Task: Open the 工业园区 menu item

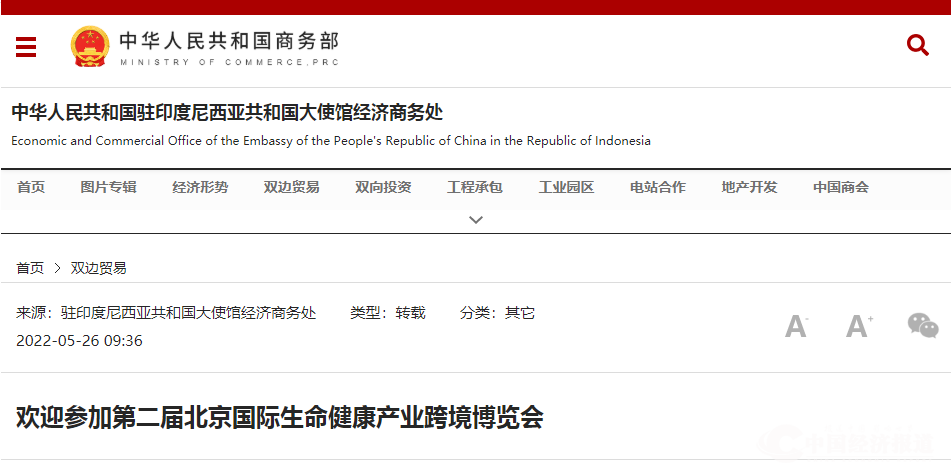Action: [566, 187]
